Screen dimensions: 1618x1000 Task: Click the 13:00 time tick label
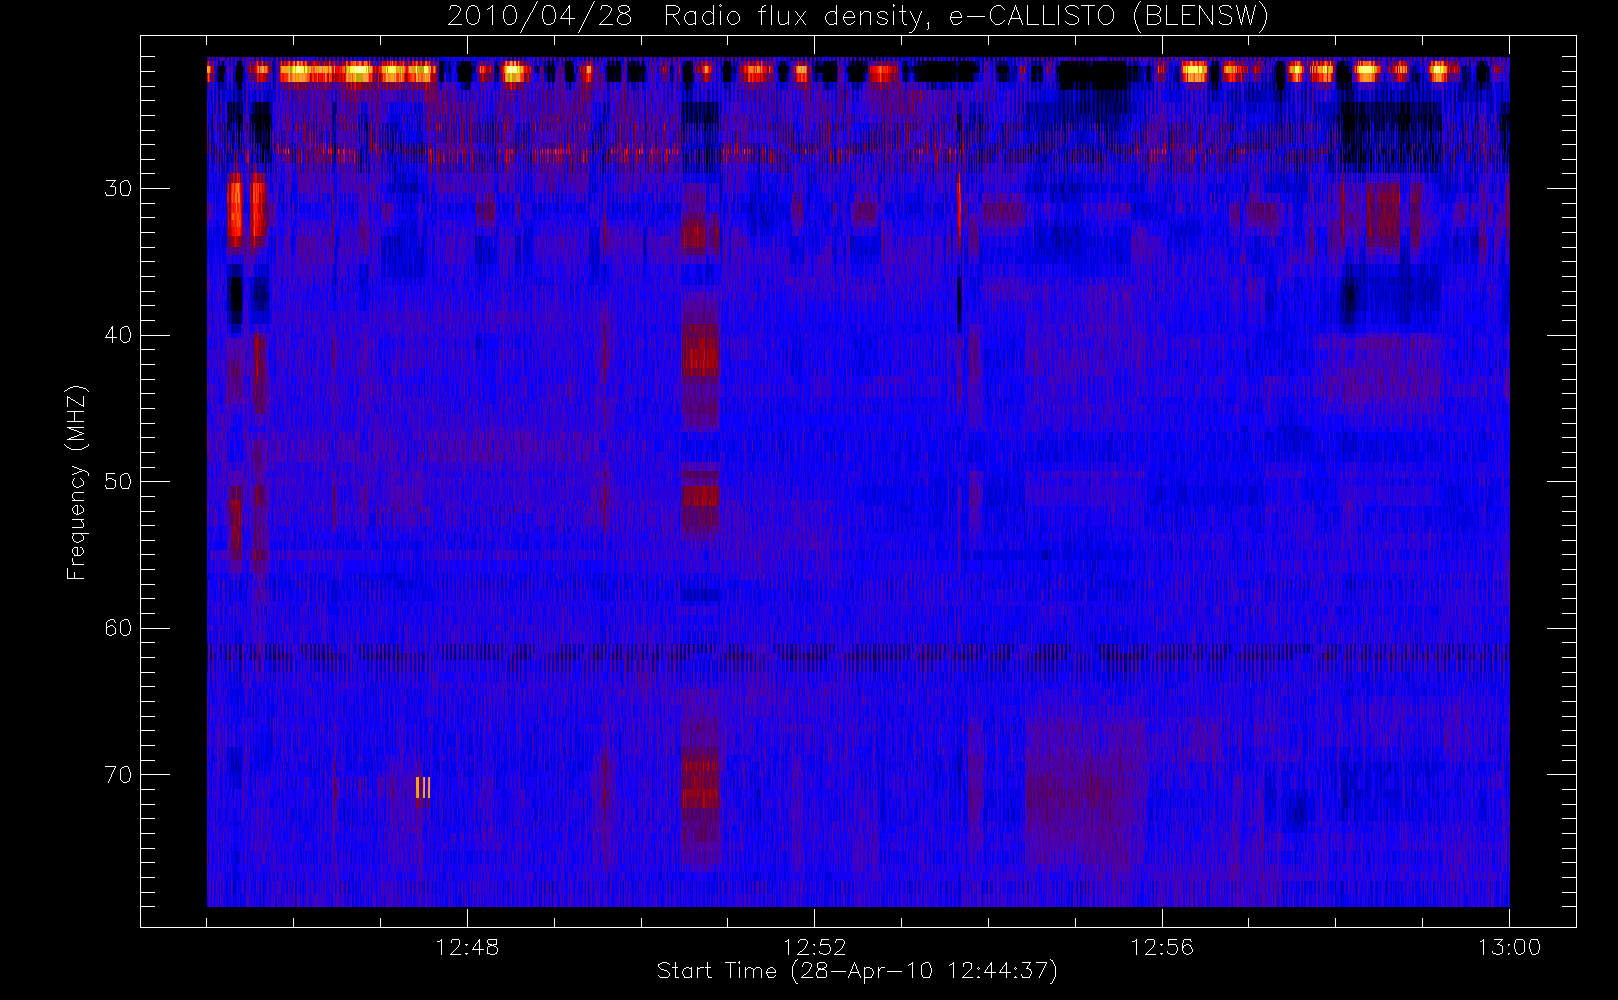point(1509,947)
